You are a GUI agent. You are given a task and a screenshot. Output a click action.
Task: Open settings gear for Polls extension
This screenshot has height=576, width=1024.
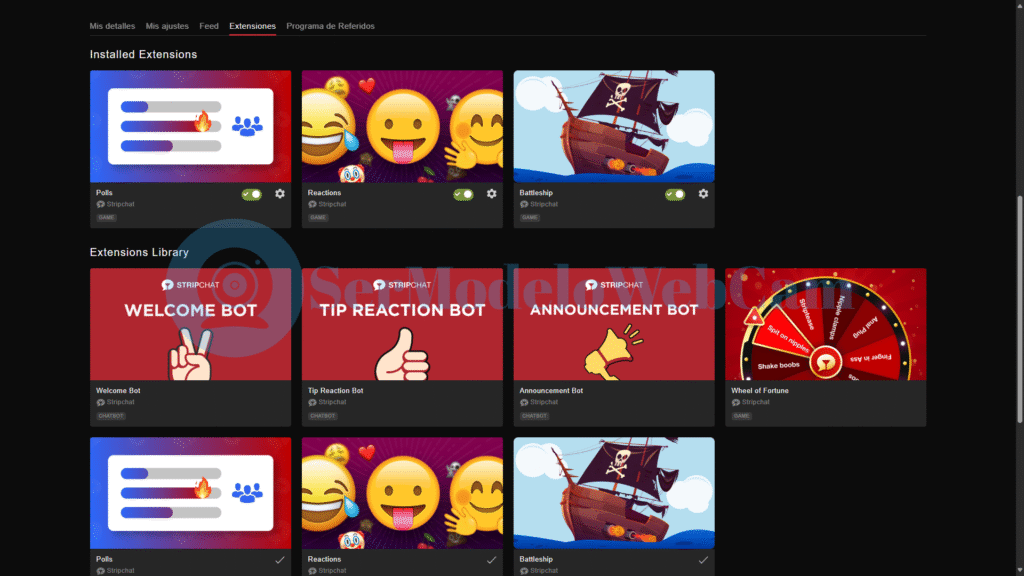(x=280, y=194)
